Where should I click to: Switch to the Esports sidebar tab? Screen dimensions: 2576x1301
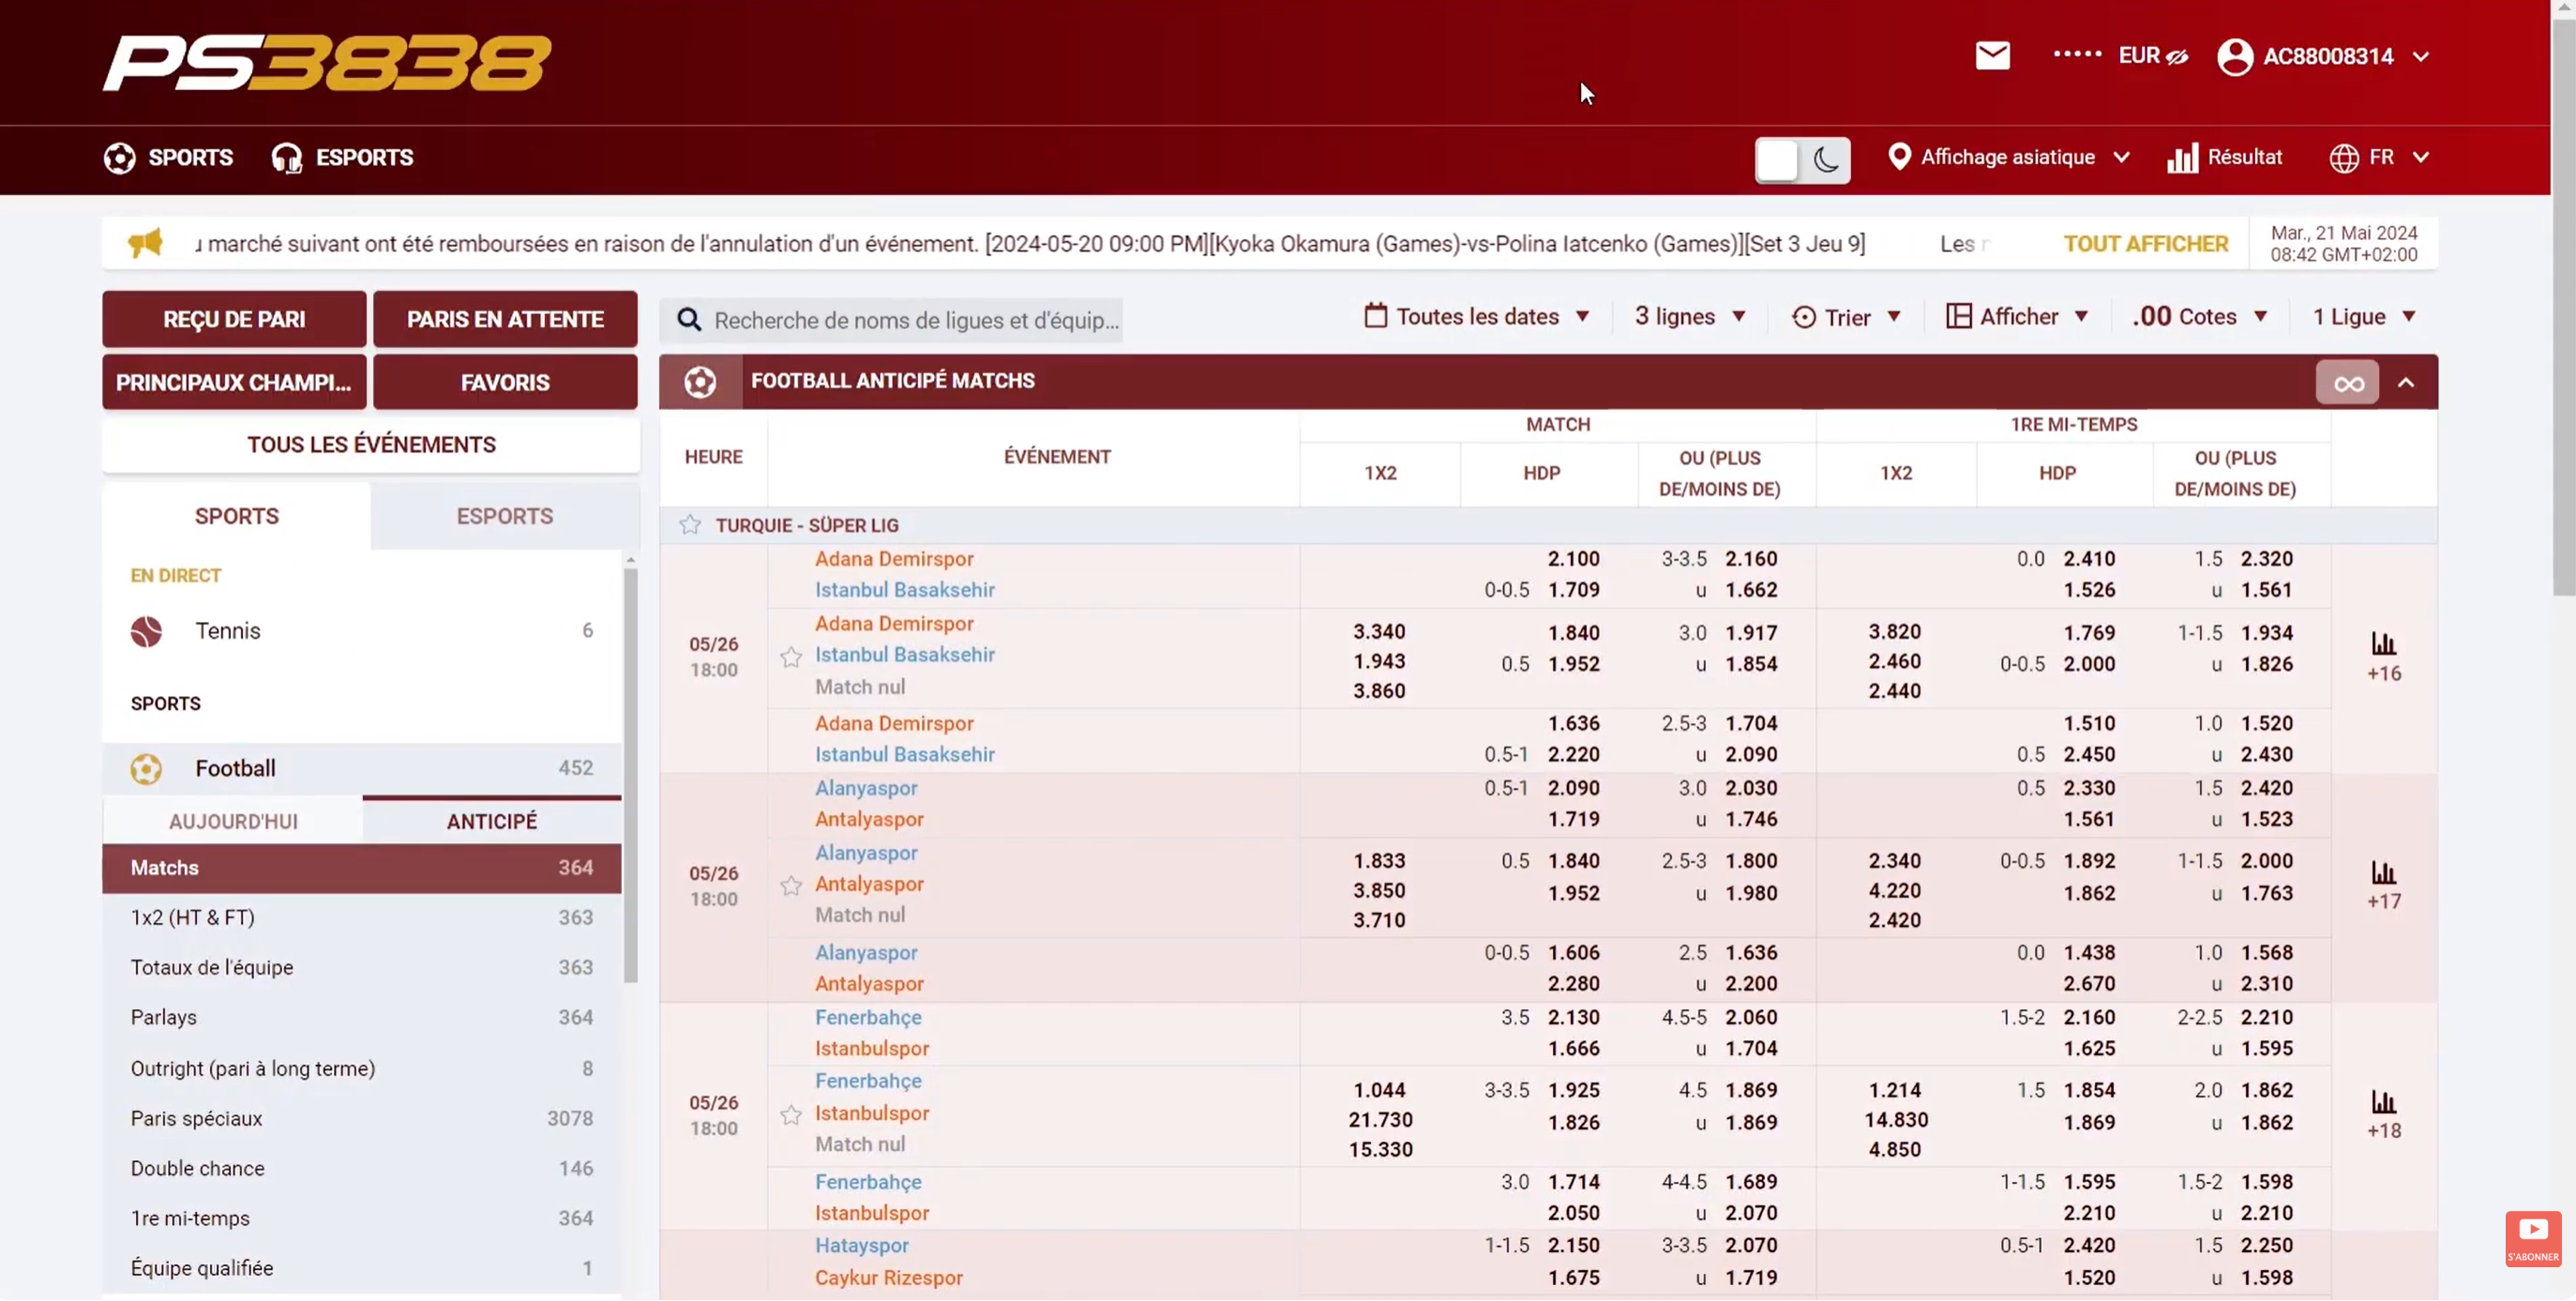[504, 516]
